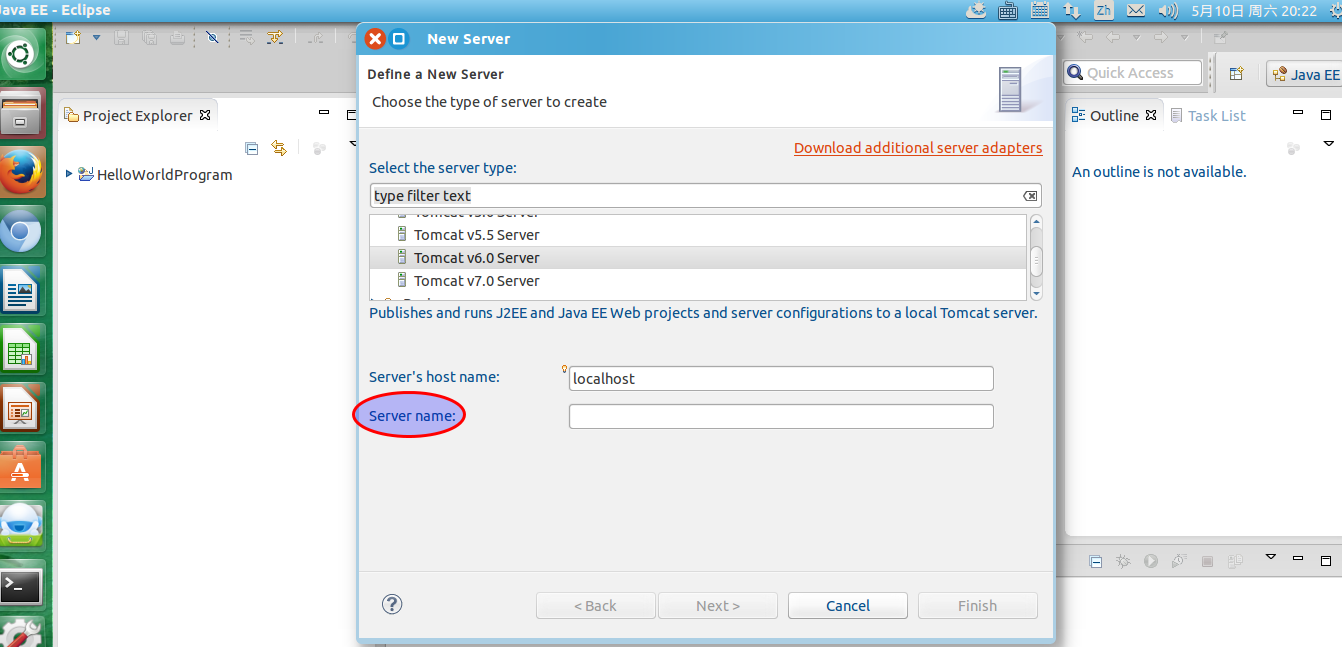Screen dimensions: 1342x647
Task: Maximize the Outline view
Action: [x=1326, y=114]
